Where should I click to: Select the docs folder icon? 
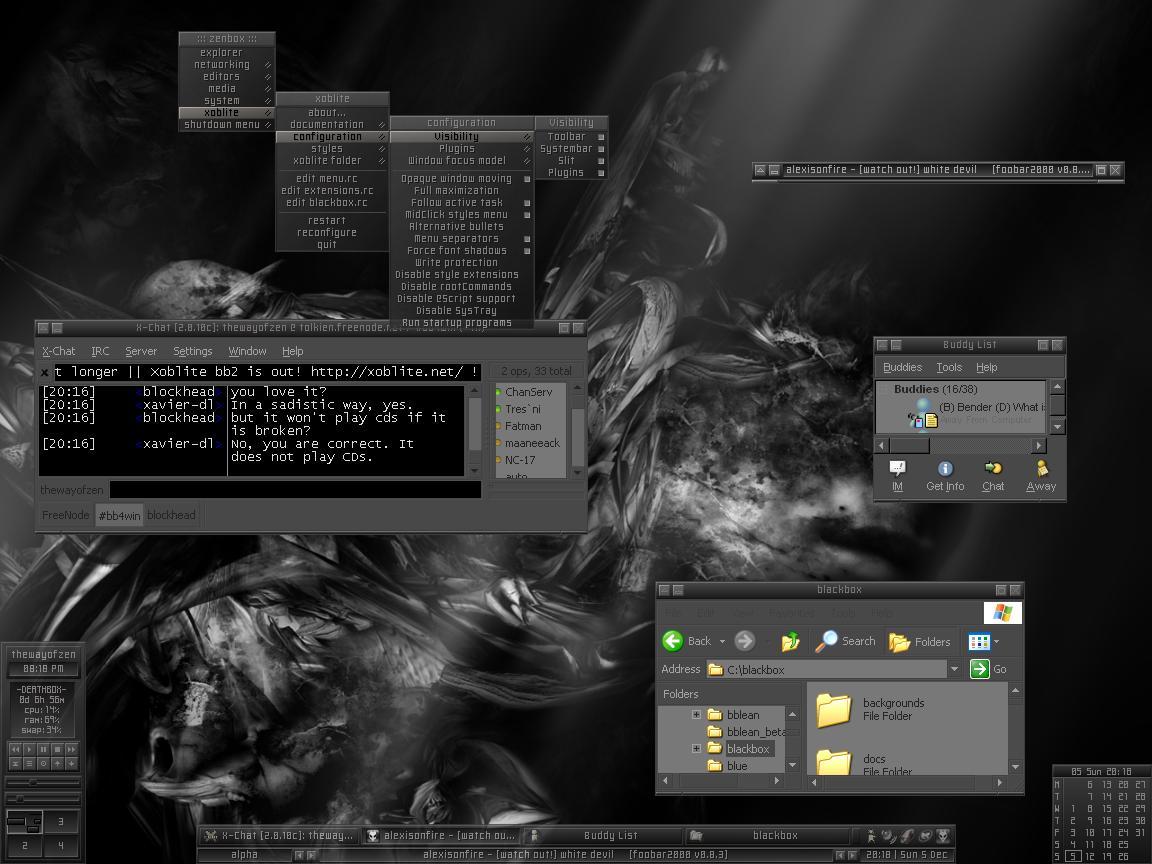point(834,762)
